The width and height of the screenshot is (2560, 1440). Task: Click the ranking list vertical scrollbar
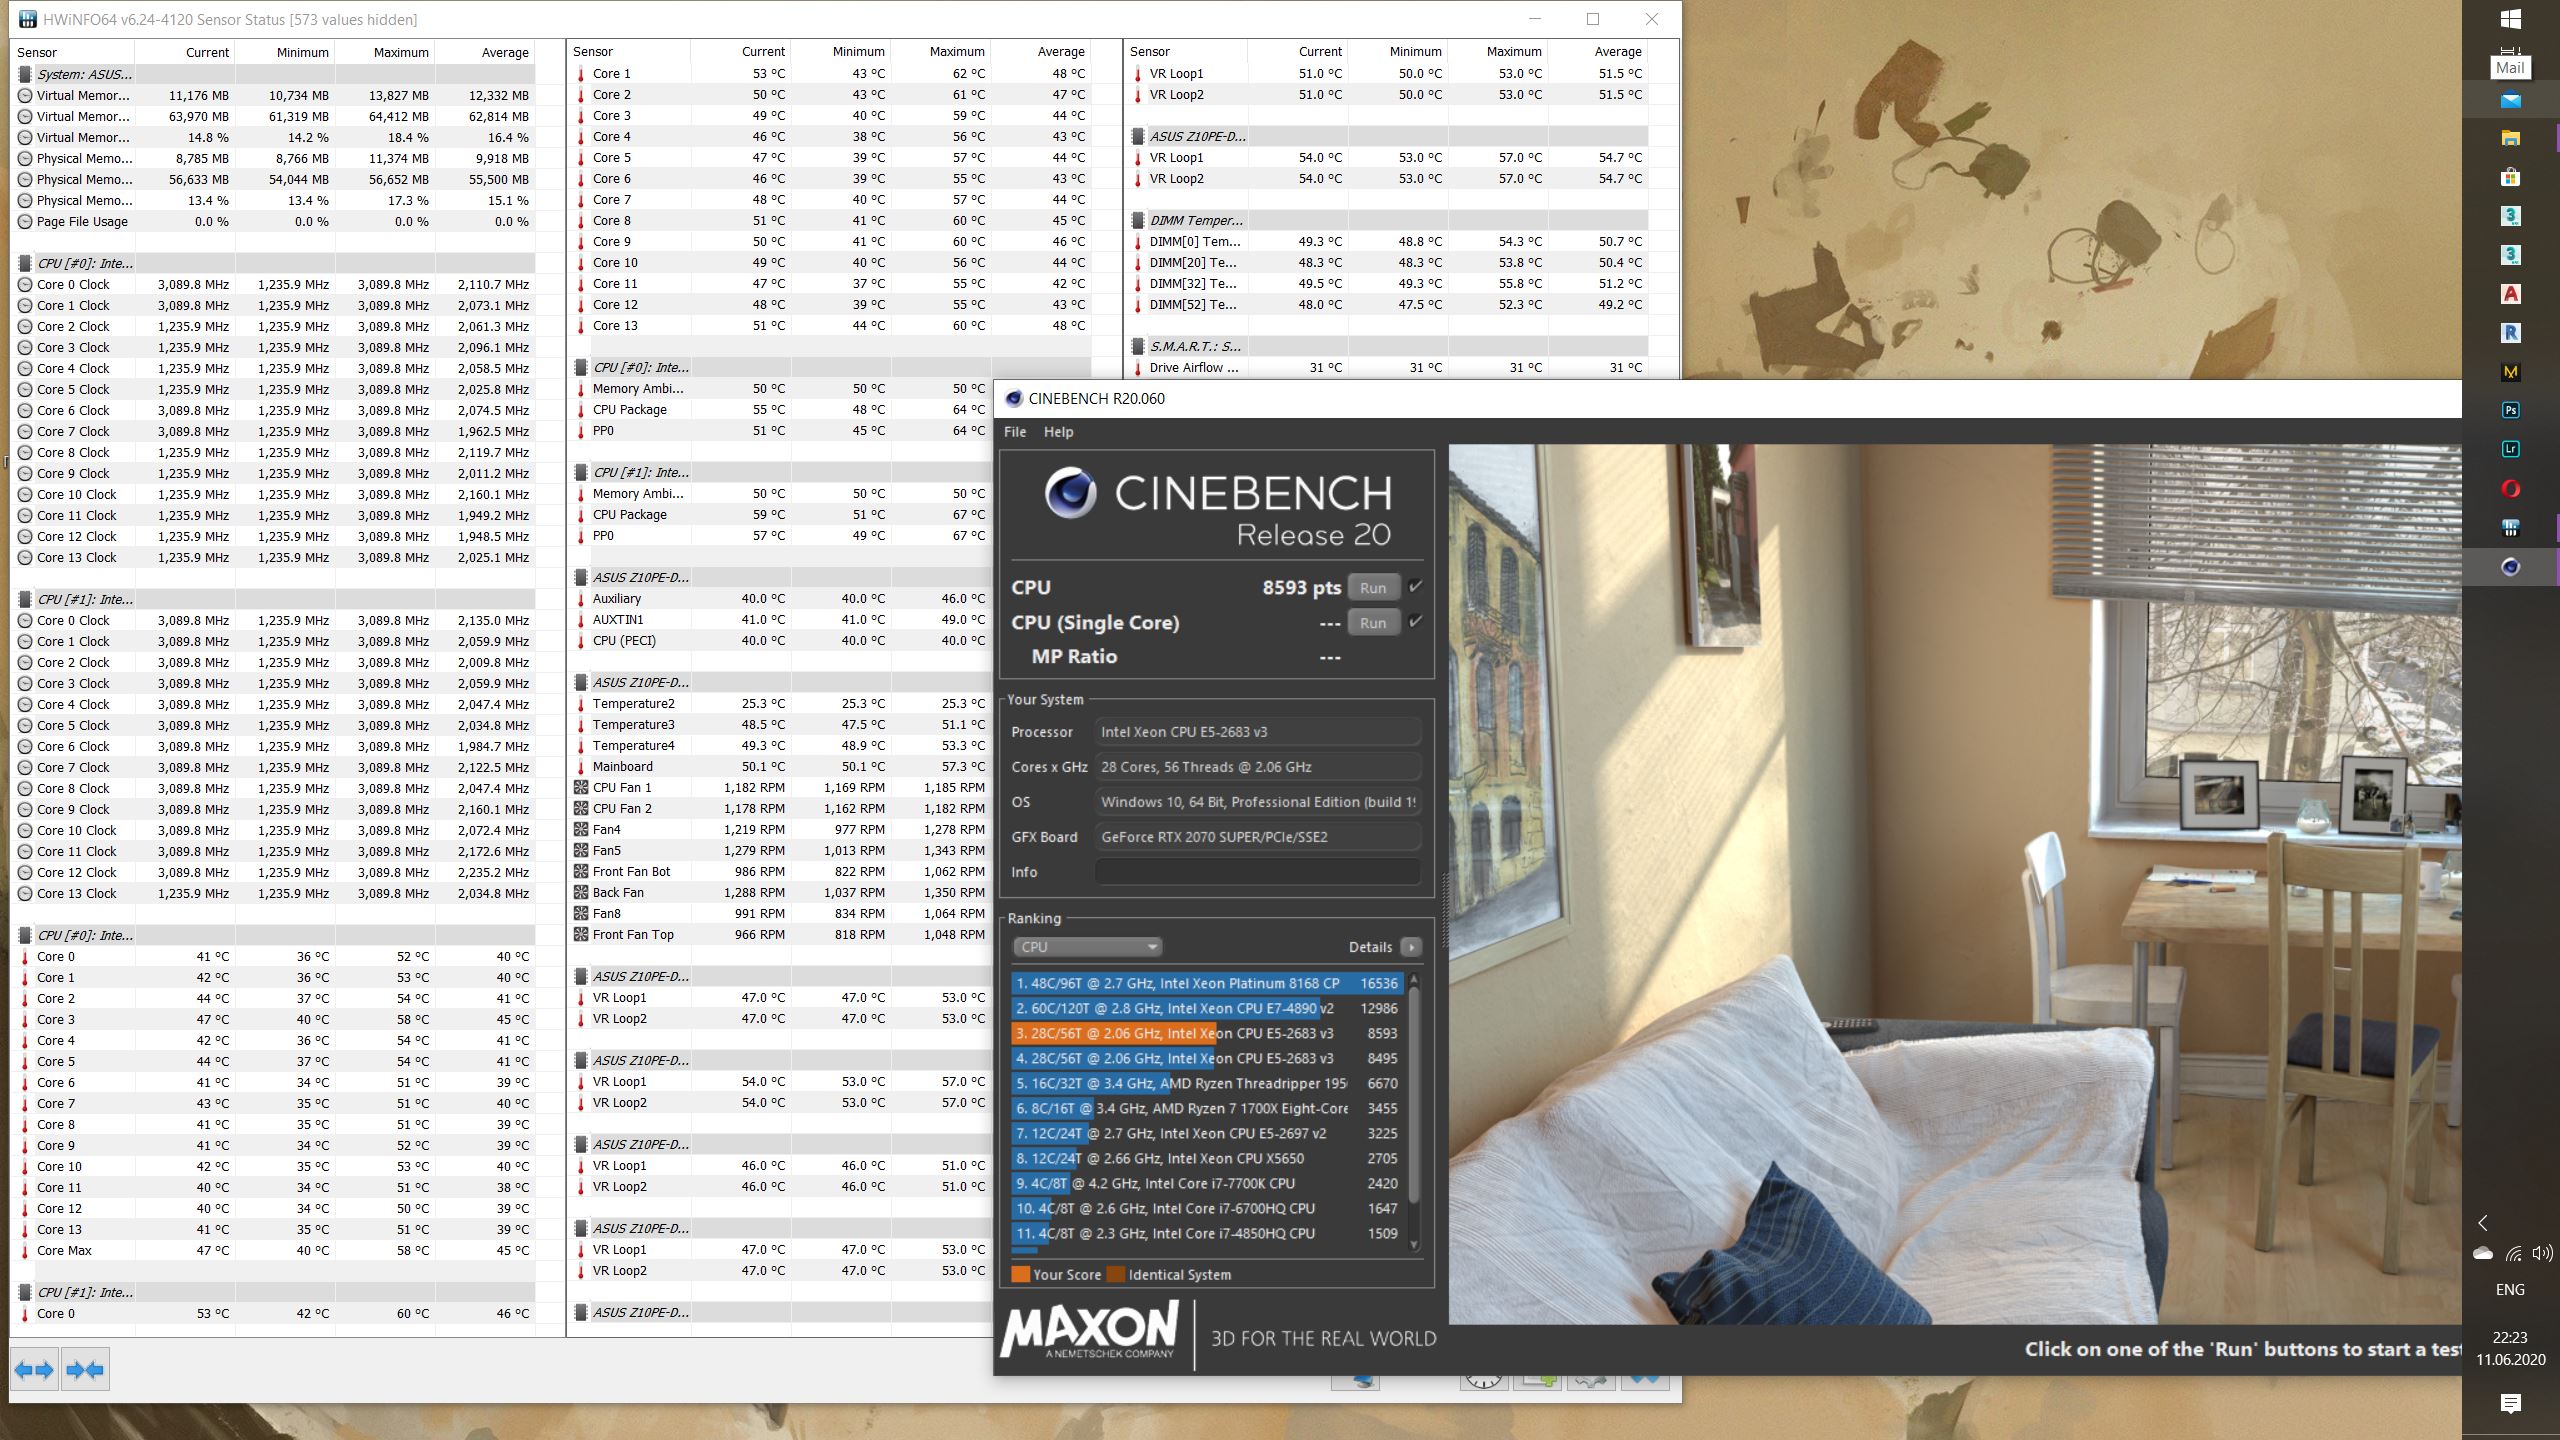[x=1414, y=1093]
